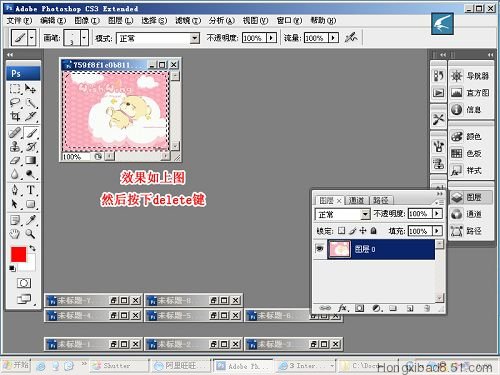
Task: Select the Crop tool
Action: point(15,116)
